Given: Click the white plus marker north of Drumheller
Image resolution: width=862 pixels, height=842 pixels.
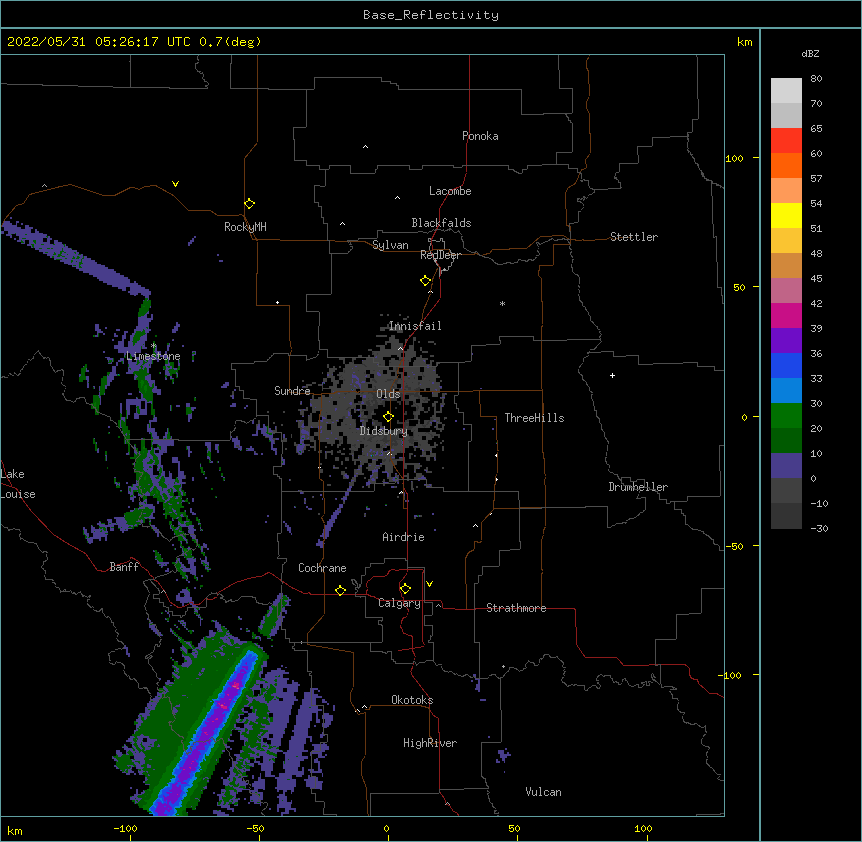Looking at the screenshot, I should pos(612,375).
